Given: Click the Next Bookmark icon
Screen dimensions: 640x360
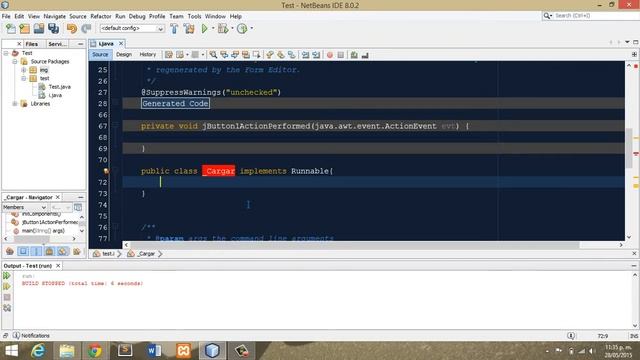Looking at the screenshot, I should 281,55.
